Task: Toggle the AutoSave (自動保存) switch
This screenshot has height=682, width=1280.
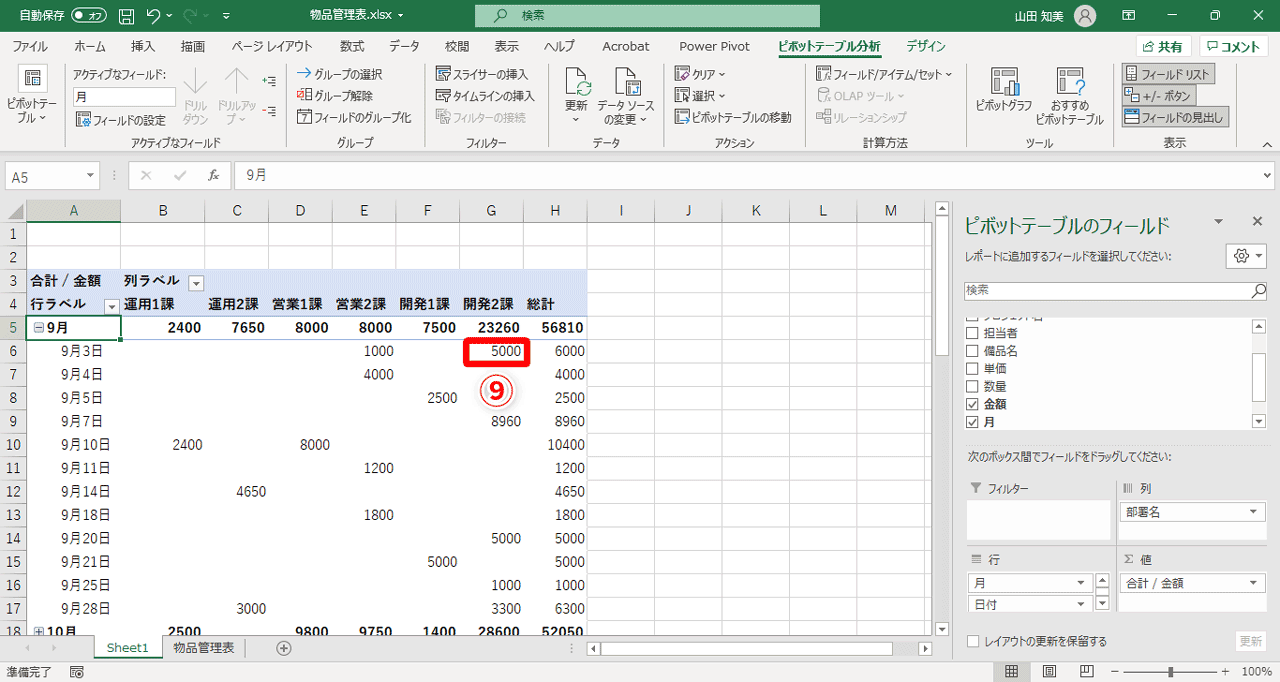Action: tap(89, 16)
